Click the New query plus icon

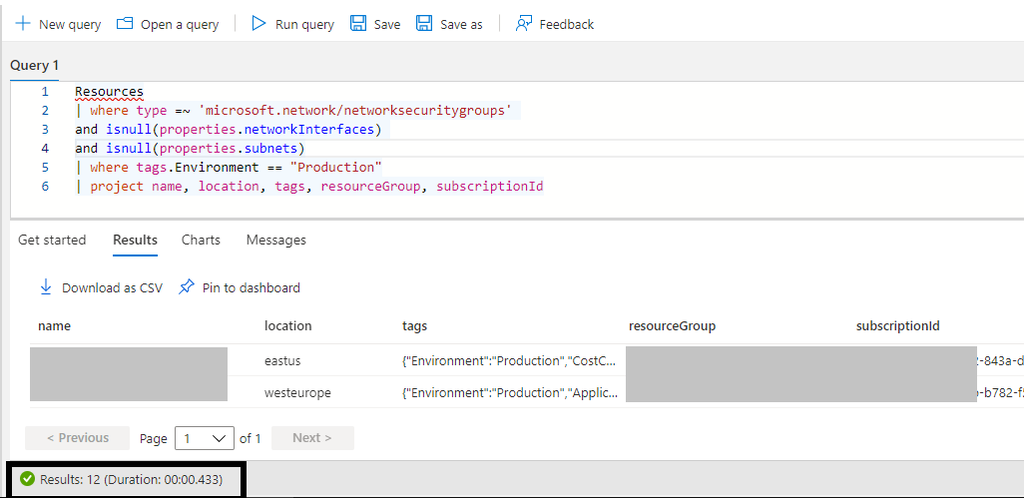[22, 24]
